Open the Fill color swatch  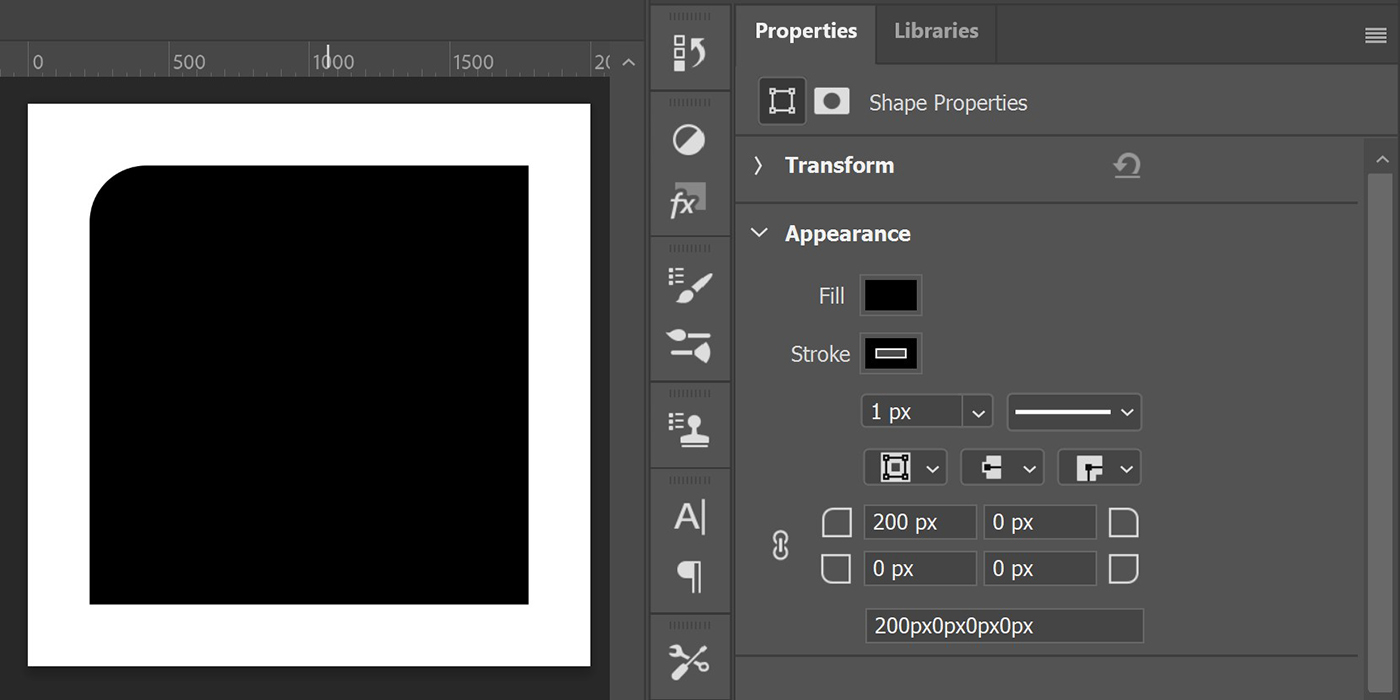889,295
